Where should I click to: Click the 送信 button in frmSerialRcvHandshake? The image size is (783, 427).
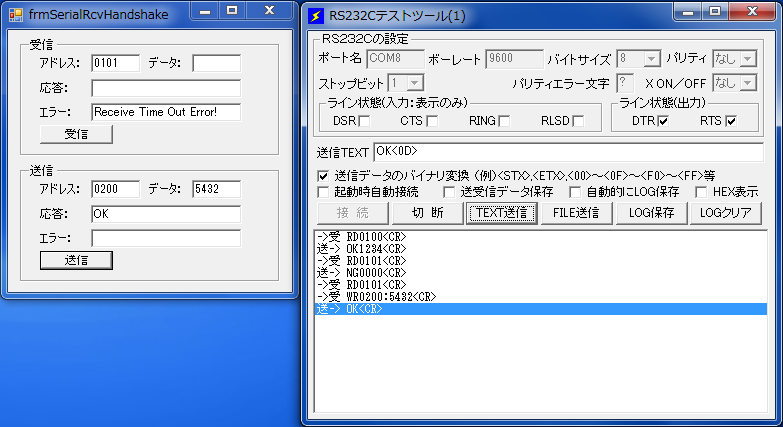pos(76,260)
